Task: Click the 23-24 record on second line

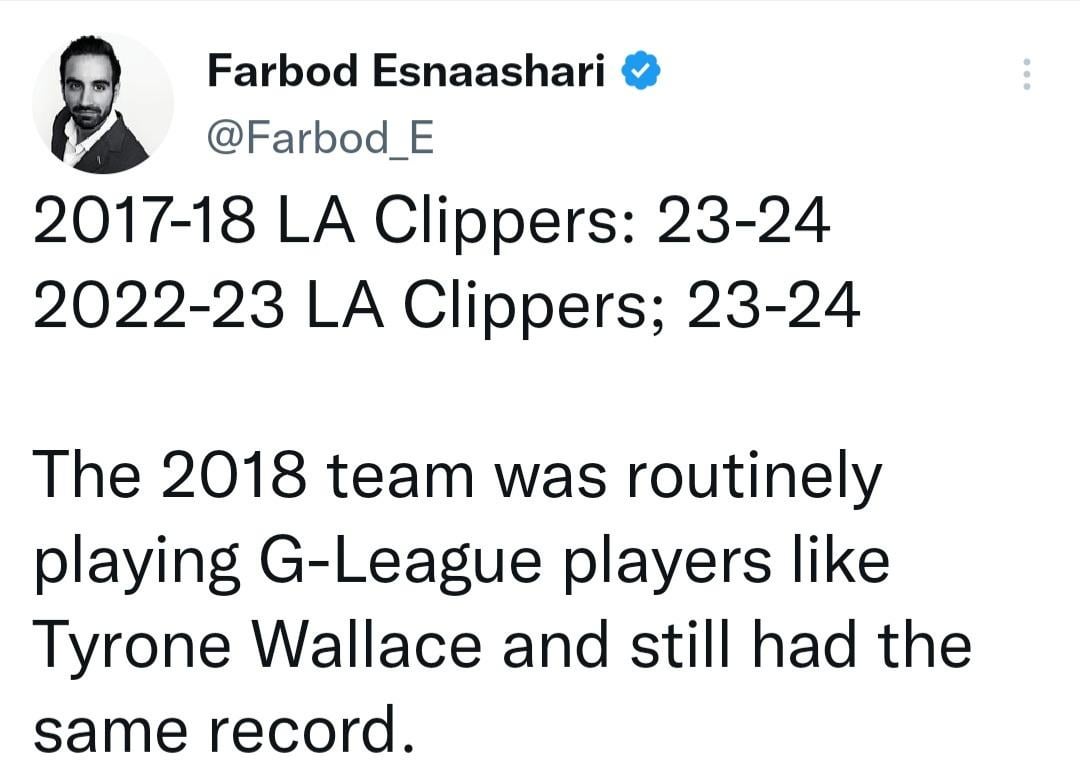Action: click(771, 307)
